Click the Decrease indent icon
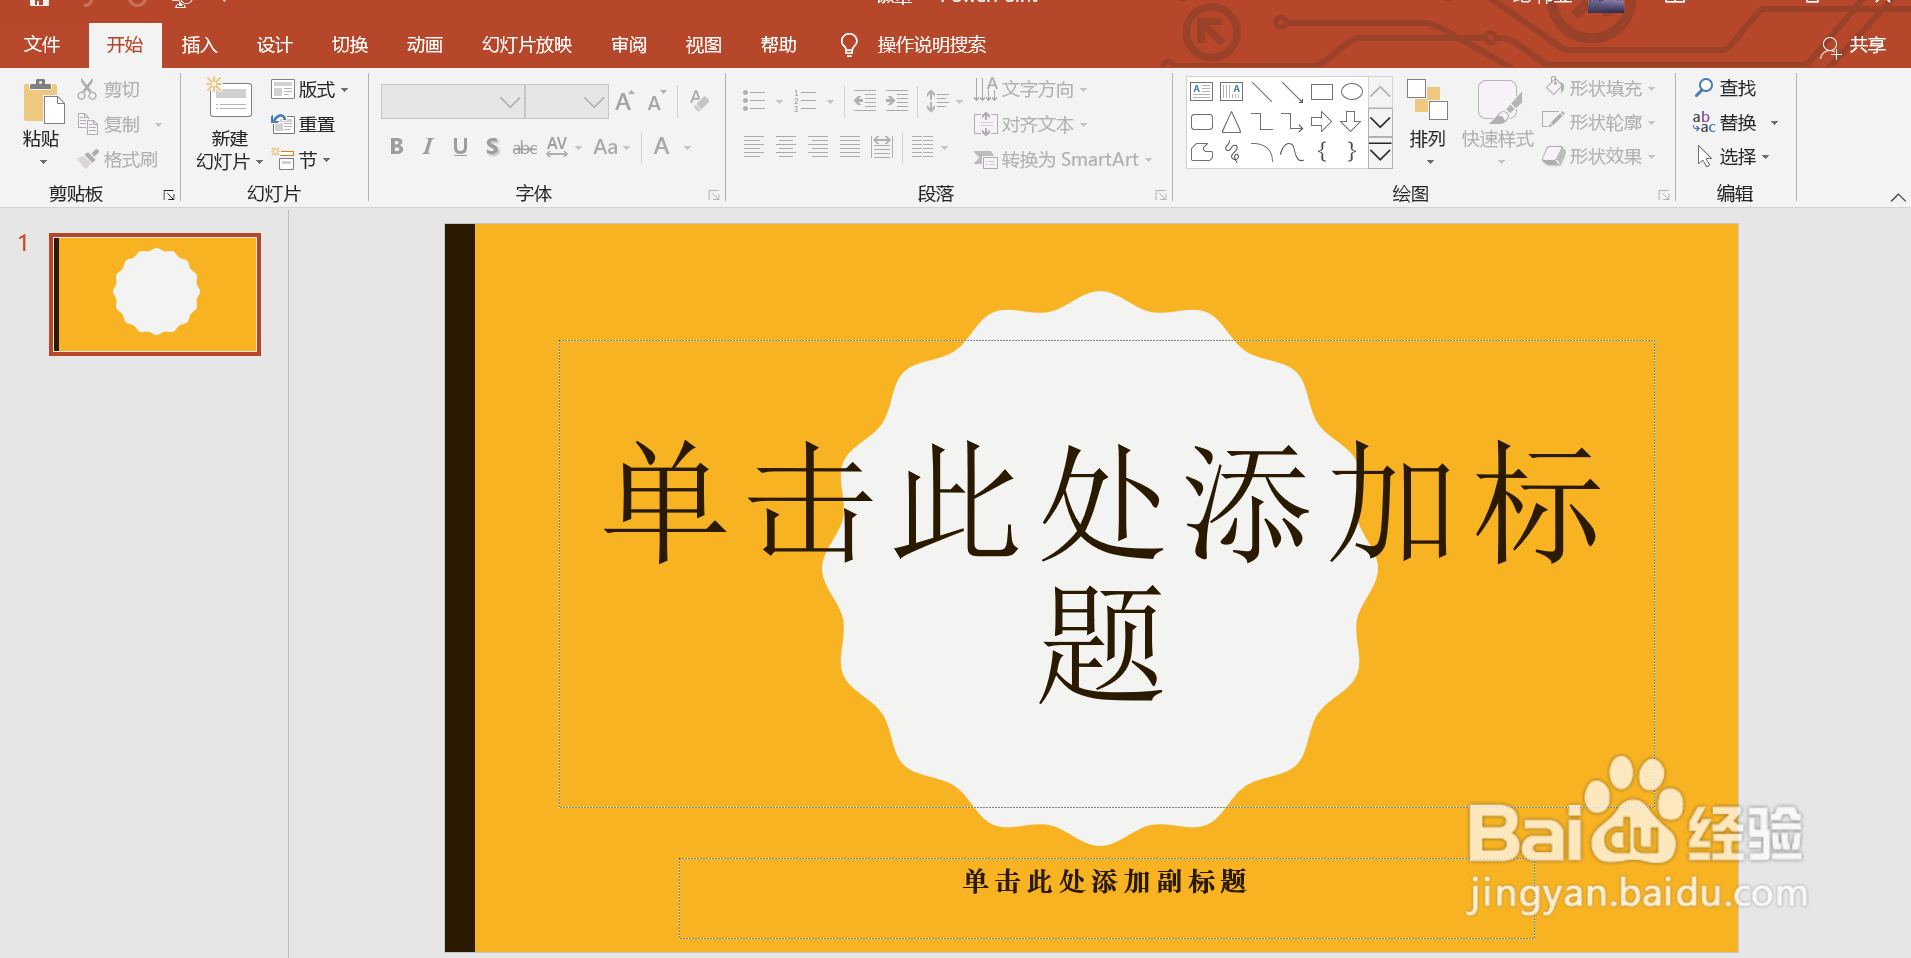This screenshot has width=1911, height=958. pos(865,100)
